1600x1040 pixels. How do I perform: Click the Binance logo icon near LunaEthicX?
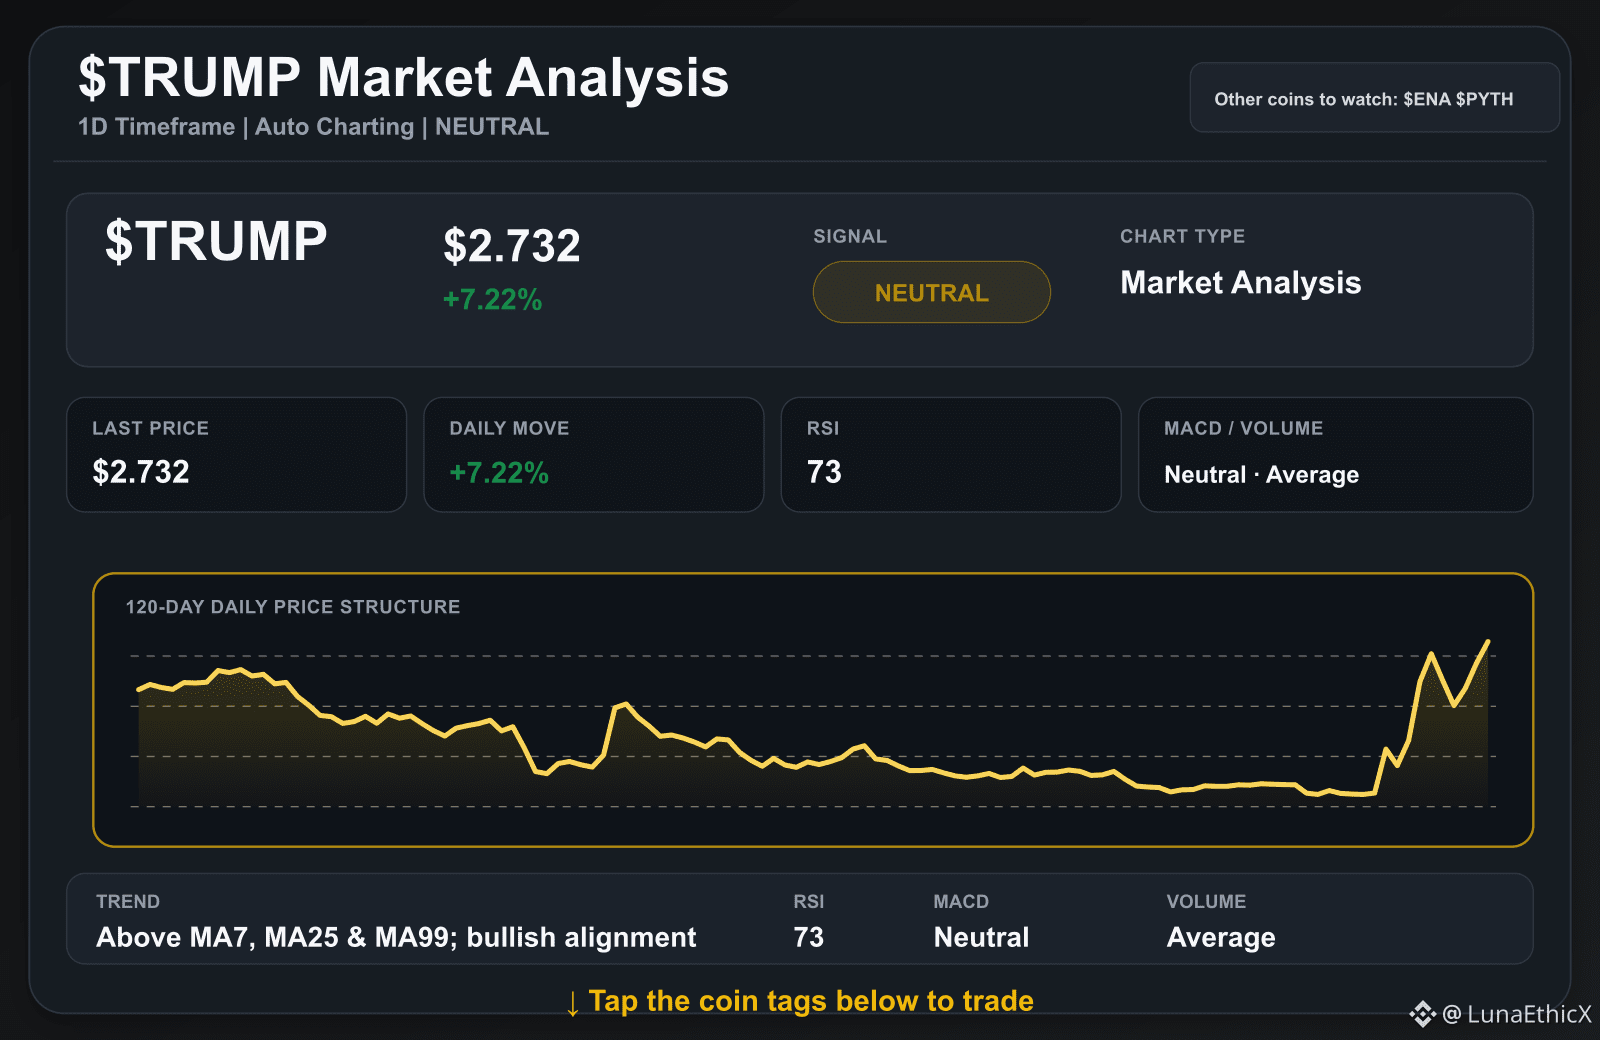pos(1422,1014)
